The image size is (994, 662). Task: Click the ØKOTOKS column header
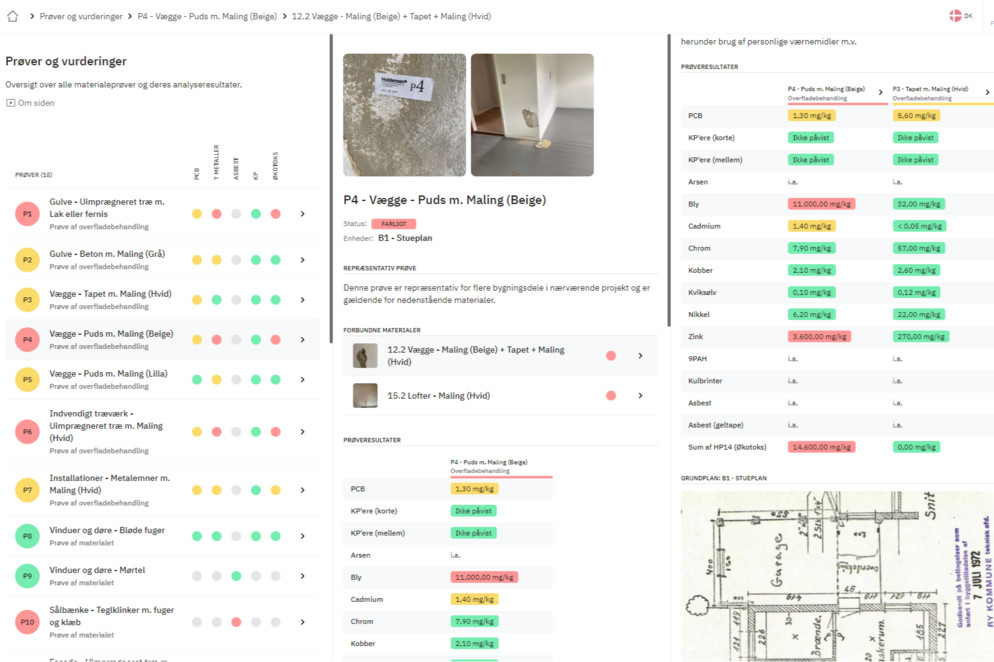tap(275, 166)
